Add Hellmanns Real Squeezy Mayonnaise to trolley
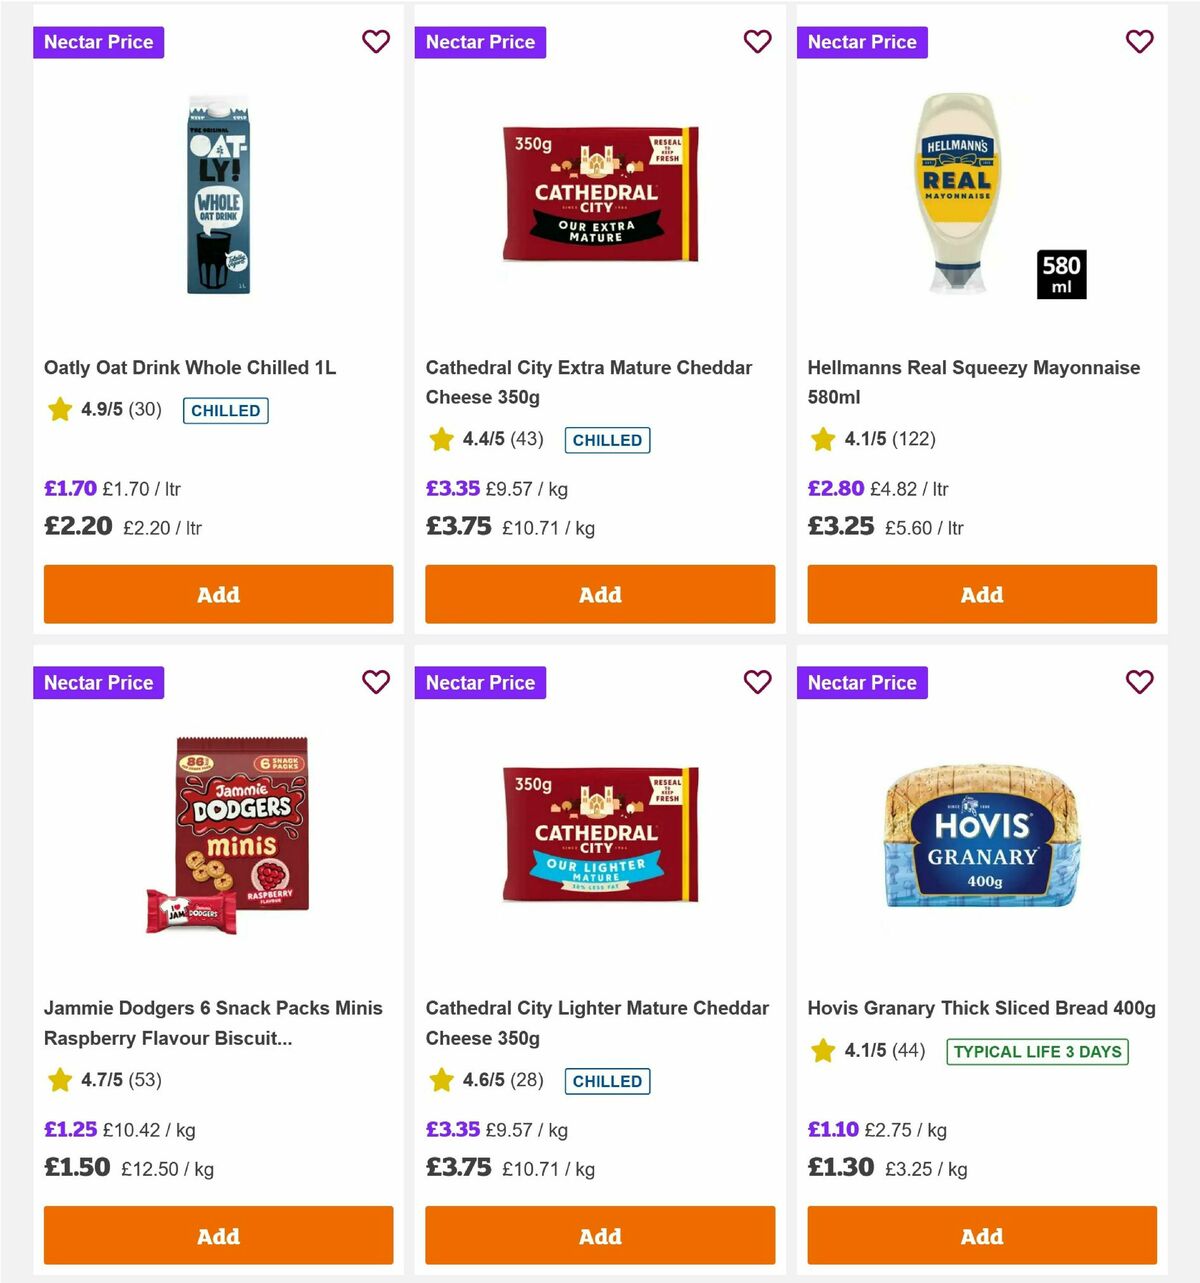 pos(981,594)
